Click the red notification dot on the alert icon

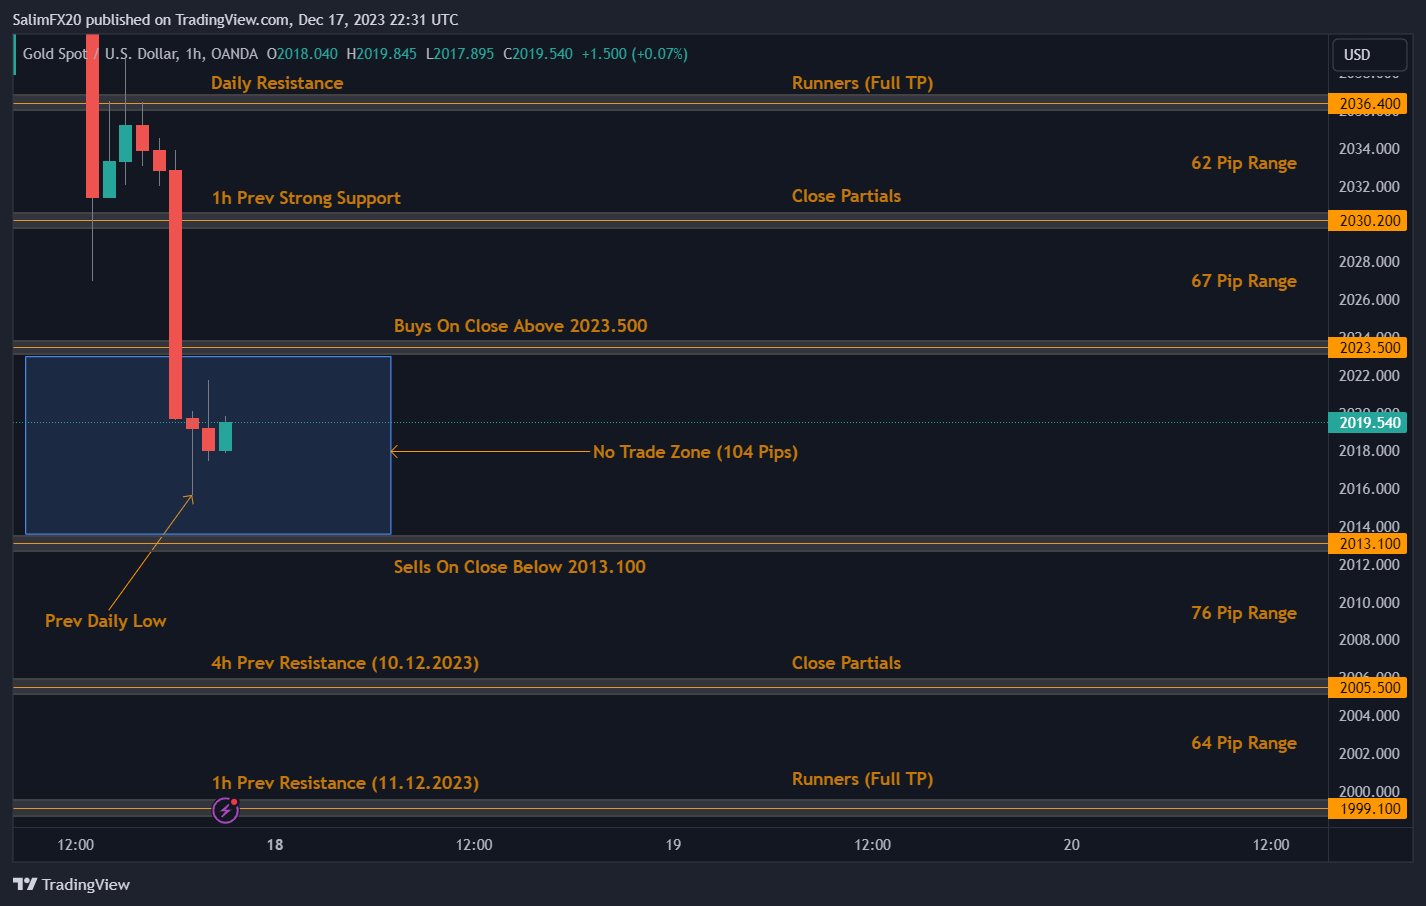click(233, 802)
